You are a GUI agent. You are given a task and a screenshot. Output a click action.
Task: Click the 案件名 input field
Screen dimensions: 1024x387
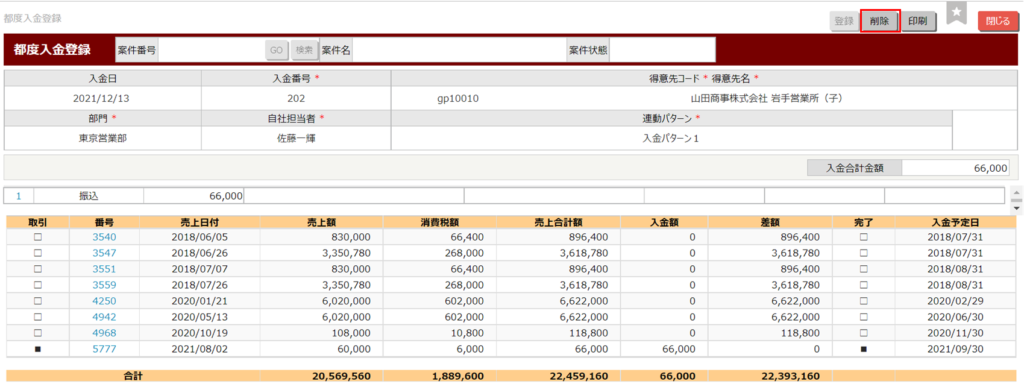[459, 50]
